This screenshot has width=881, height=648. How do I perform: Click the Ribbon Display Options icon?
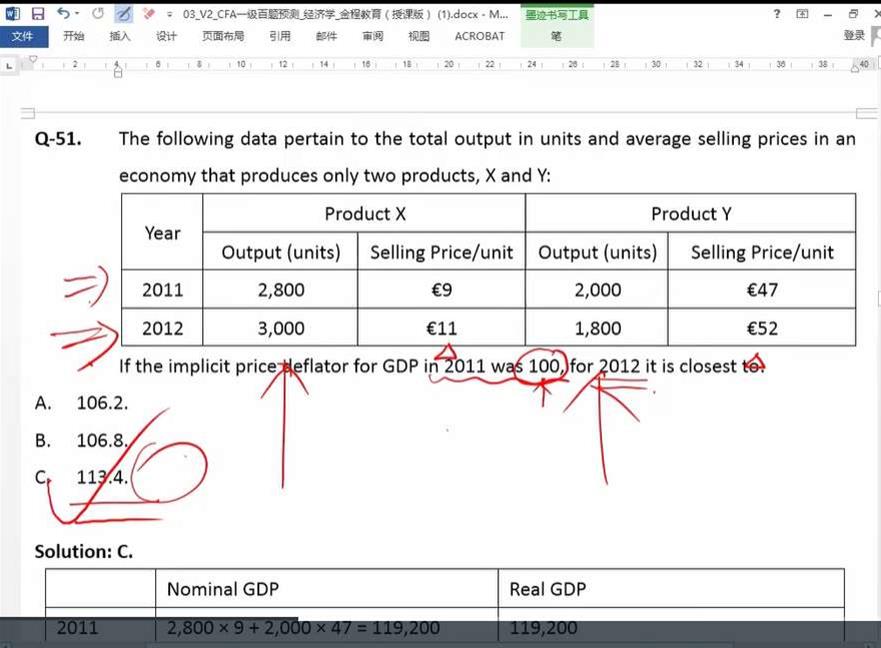coord(802,14)
